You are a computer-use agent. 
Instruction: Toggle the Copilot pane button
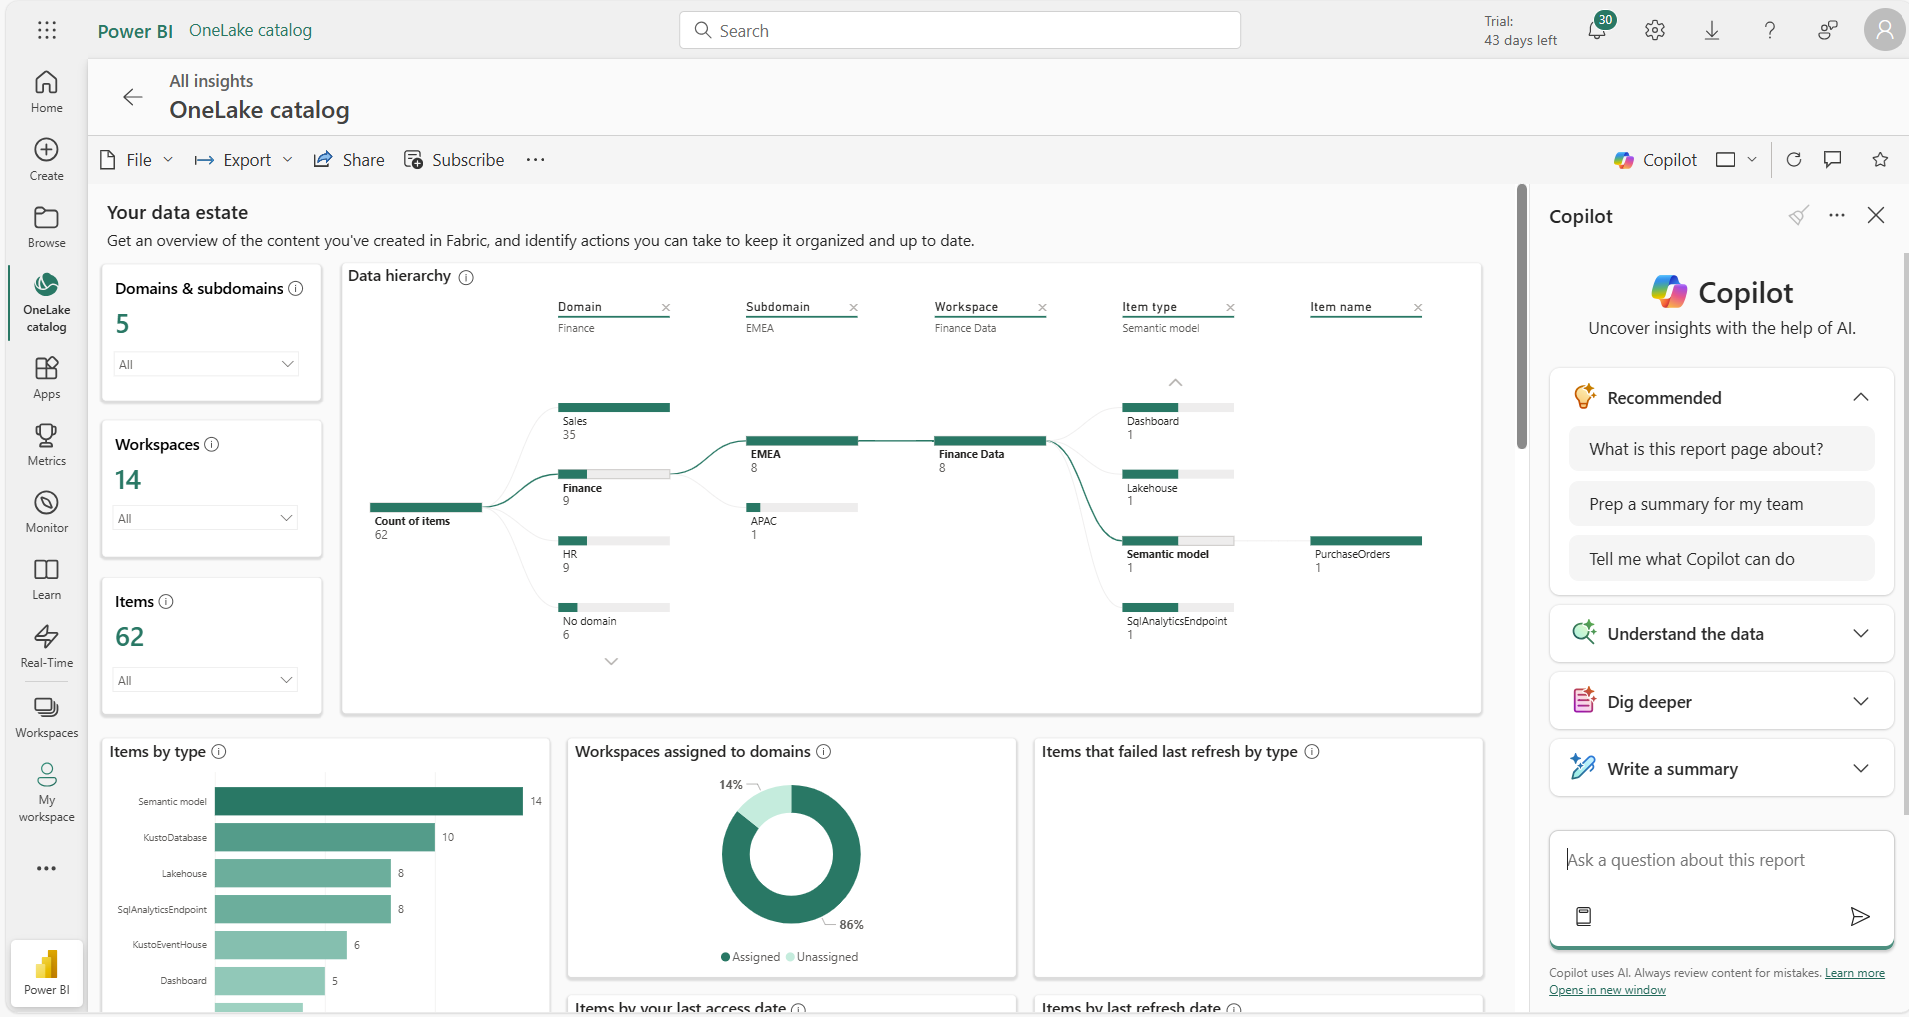coord(1655,160)
